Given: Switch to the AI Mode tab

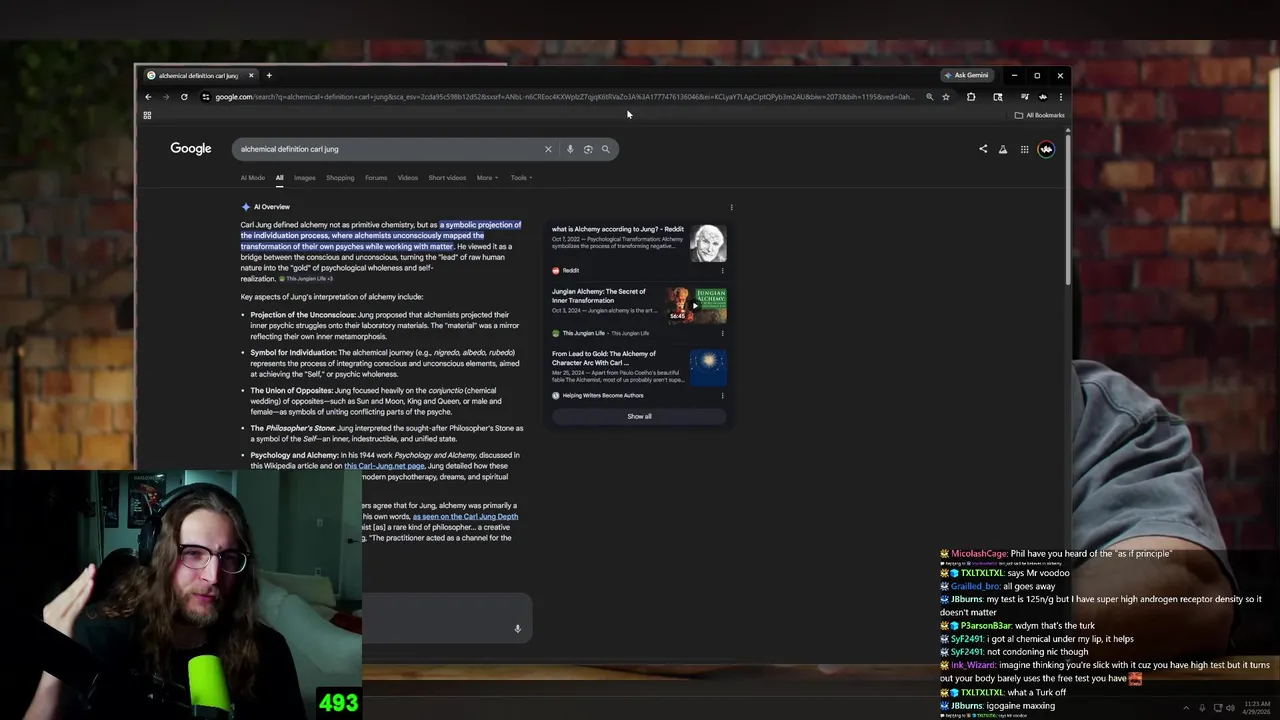Looking at the screenshot, I should [x=252, y=178].
